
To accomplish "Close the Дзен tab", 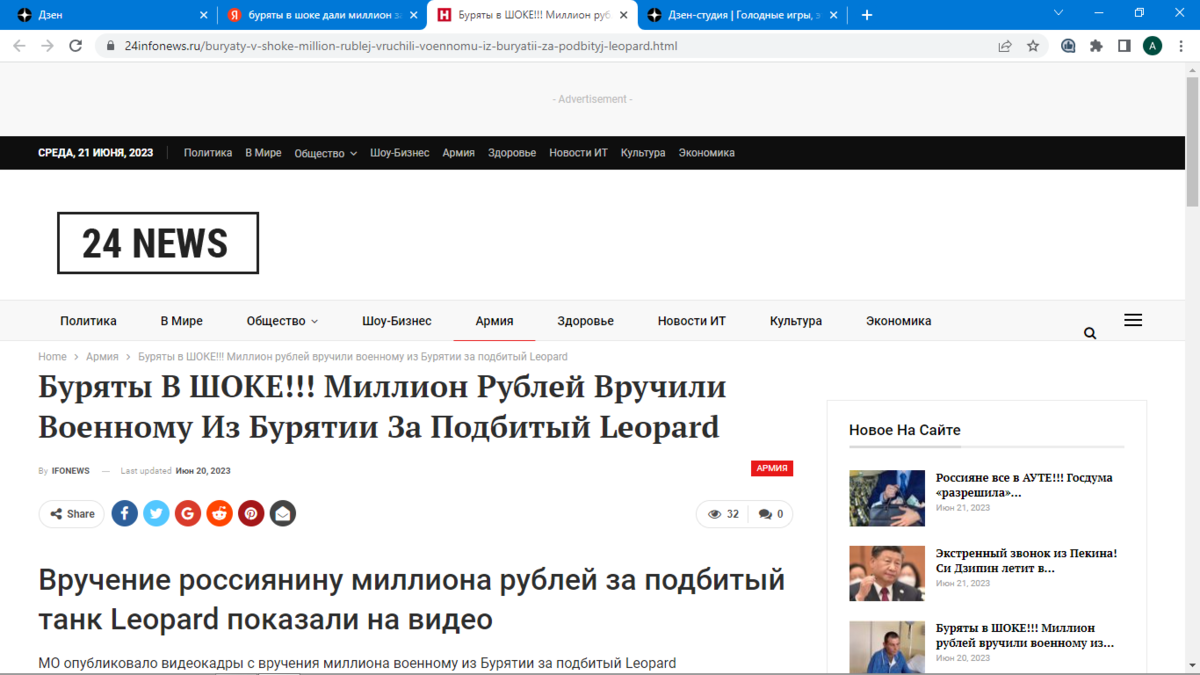I will pos(204,15).
